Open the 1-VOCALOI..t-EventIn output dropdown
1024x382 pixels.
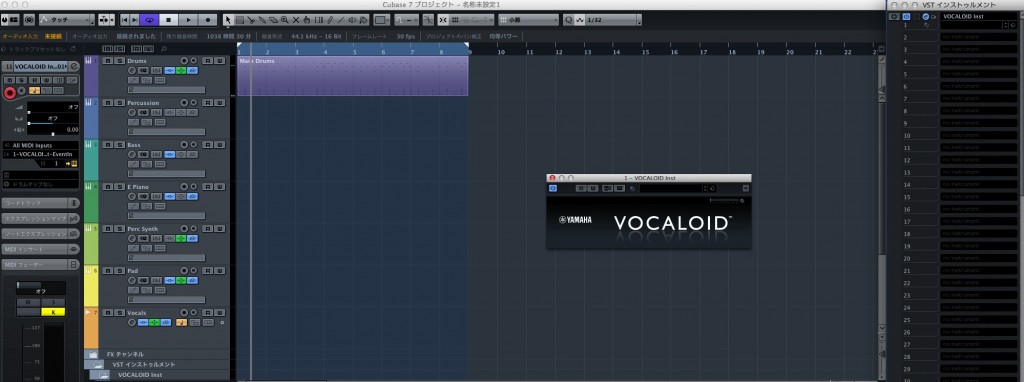click(40, 154)
